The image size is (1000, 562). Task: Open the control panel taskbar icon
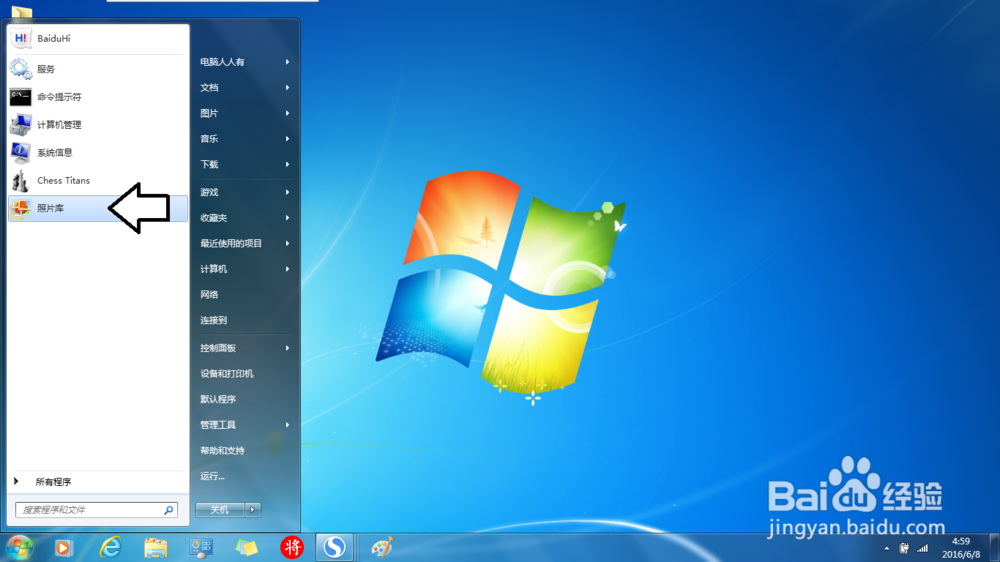tap(201, 547)
